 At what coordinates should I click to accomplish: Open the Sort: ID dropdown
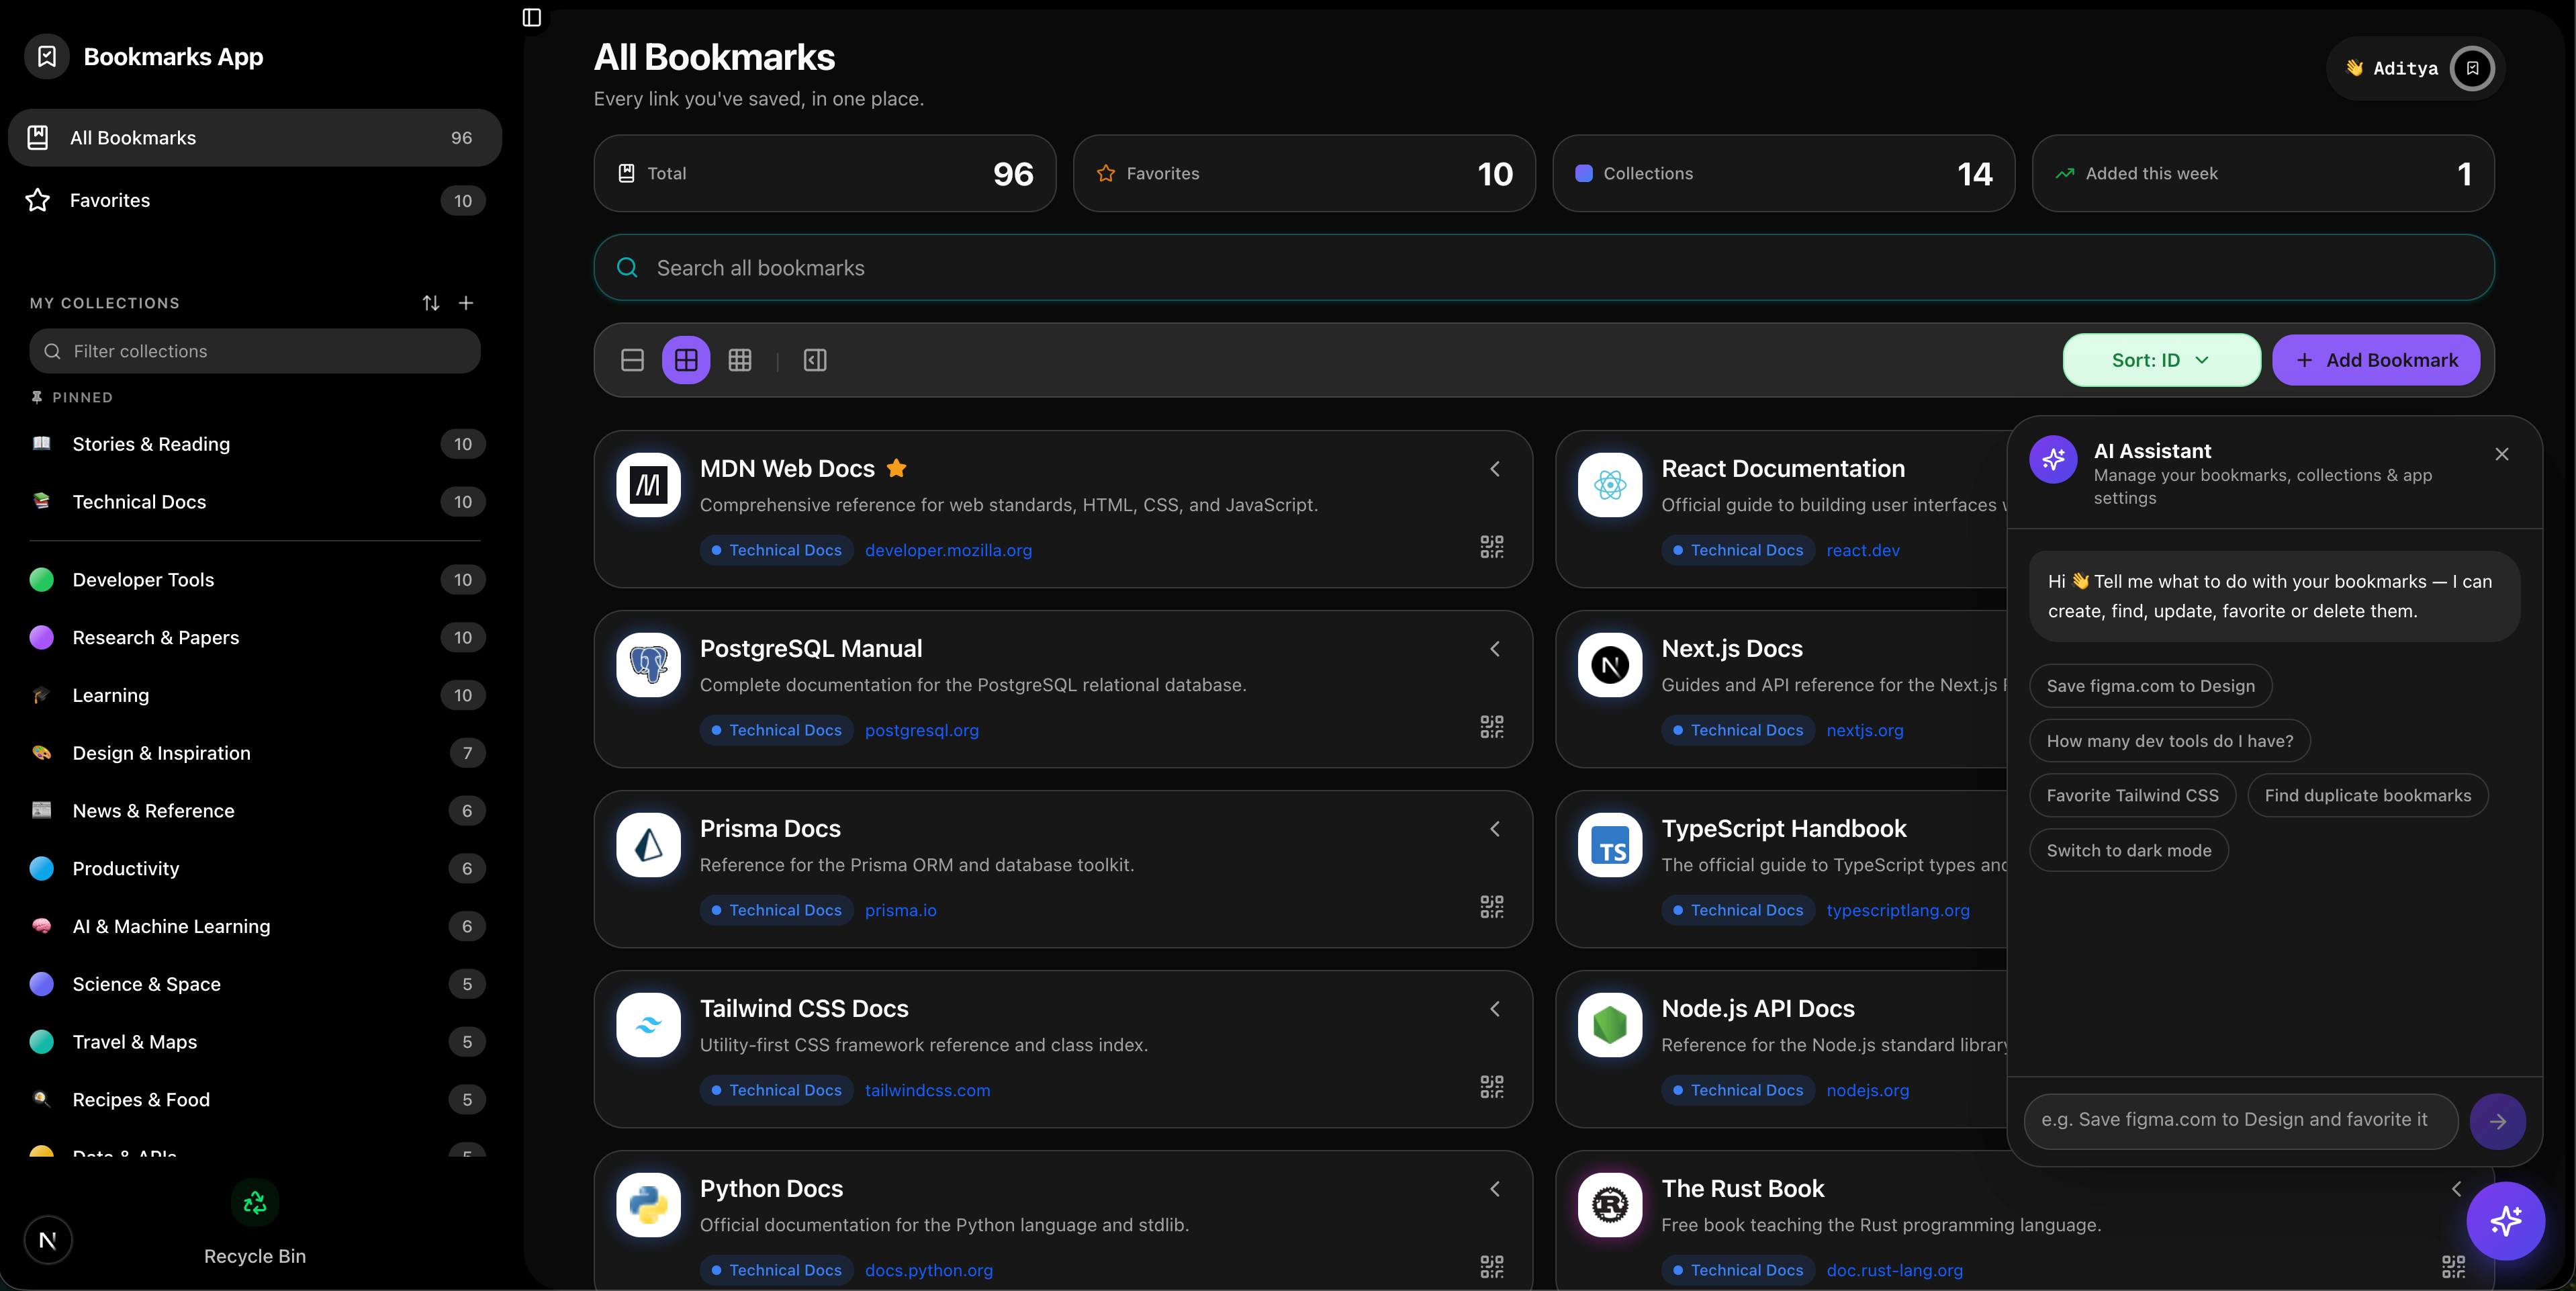2161,360
